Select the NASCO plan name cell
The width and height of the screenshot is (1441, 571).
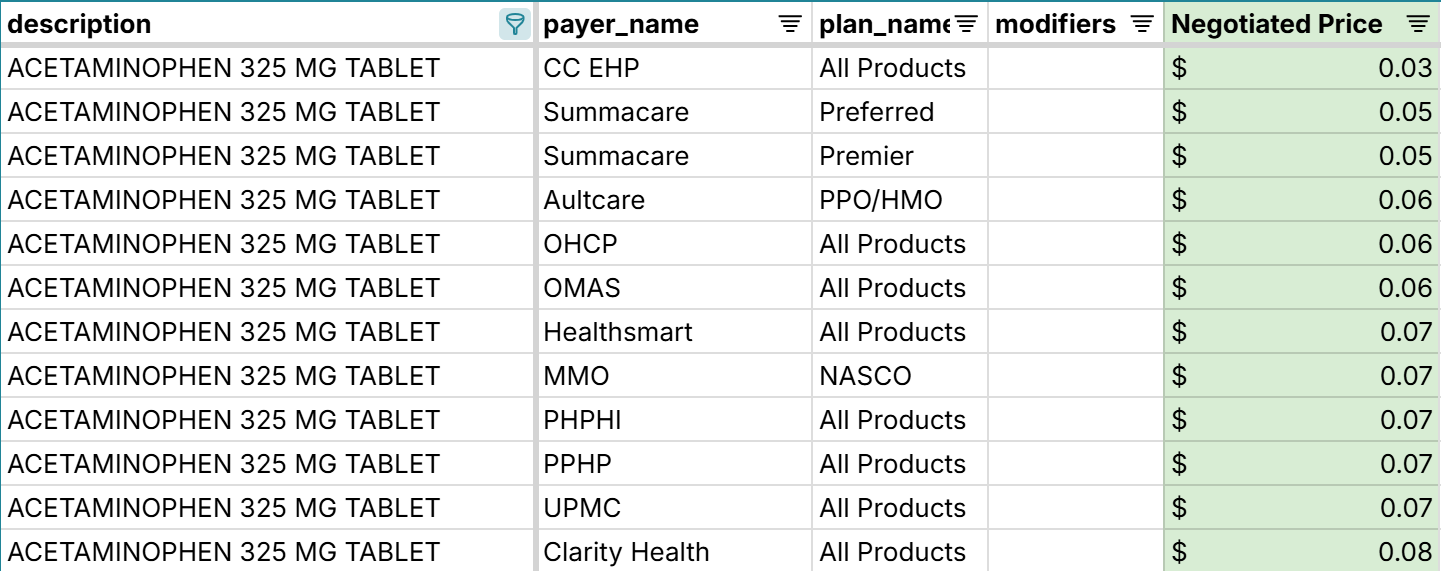pyautogui.click(x=866, y=376)
